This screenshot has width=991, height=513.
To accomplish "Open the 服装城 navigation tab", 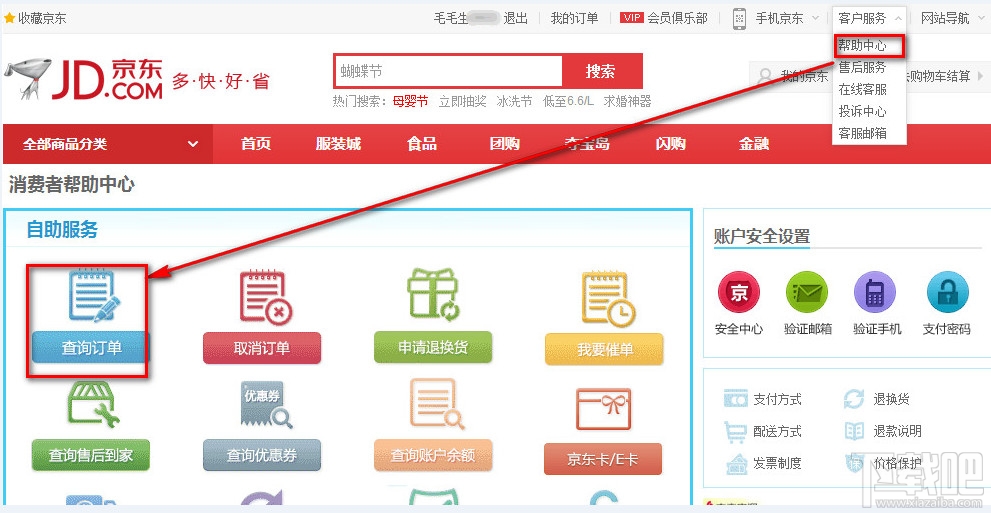I will [338, 144].
